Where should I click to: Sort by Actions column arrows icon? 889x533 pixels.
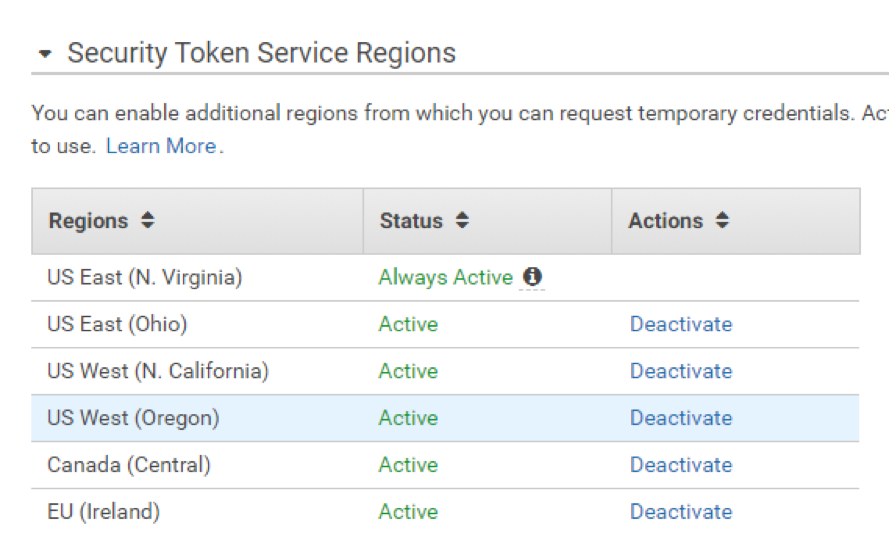[x=722, y=220]
